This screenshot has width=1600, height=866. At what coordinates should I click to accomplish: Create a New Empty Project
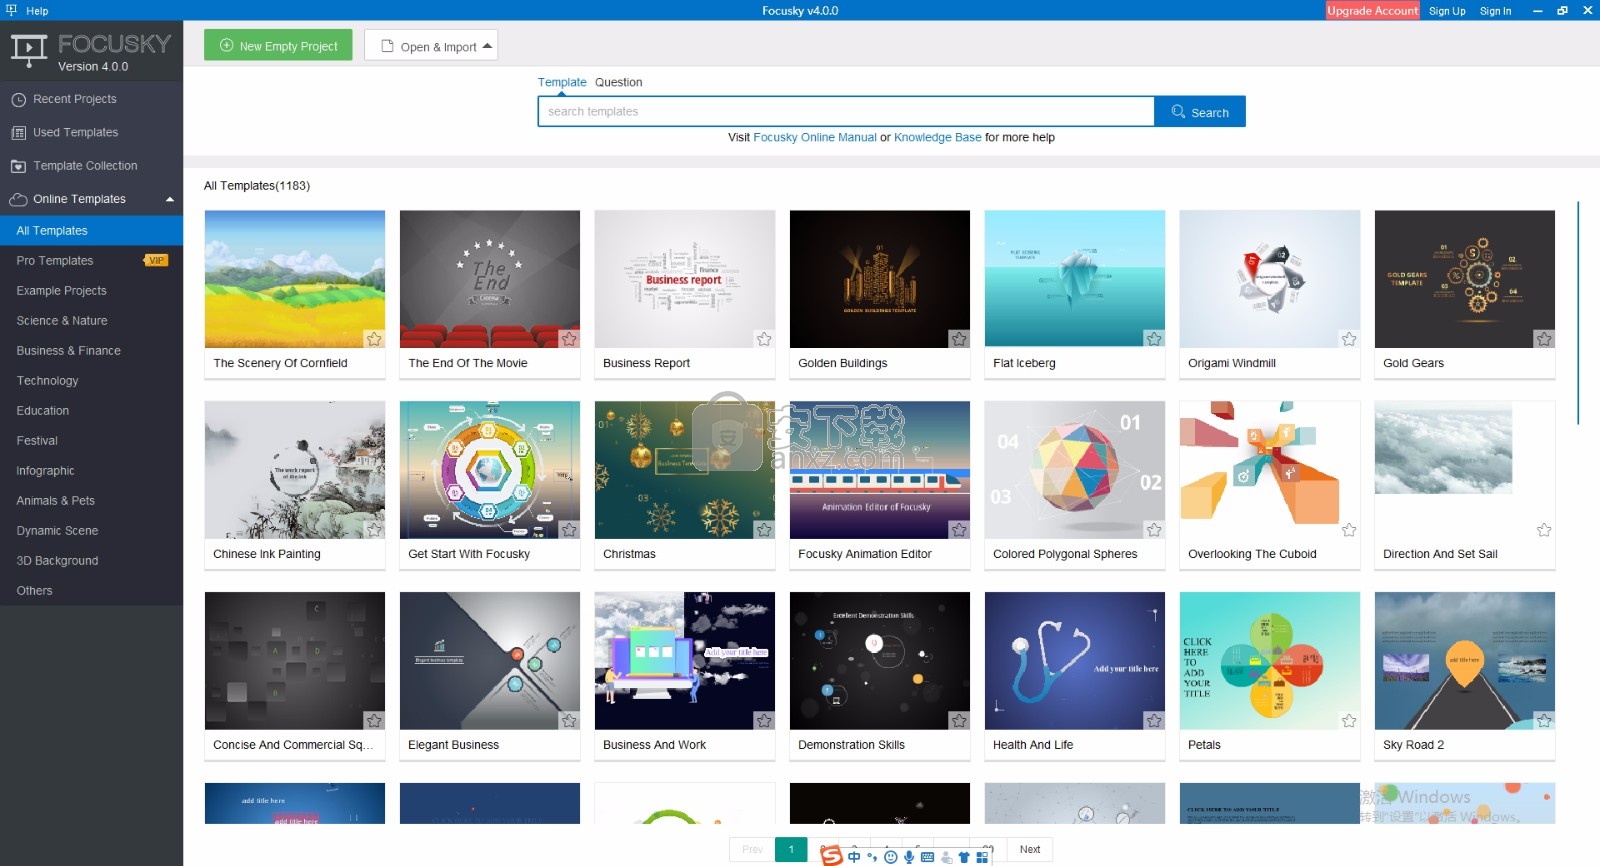[278, 45]
